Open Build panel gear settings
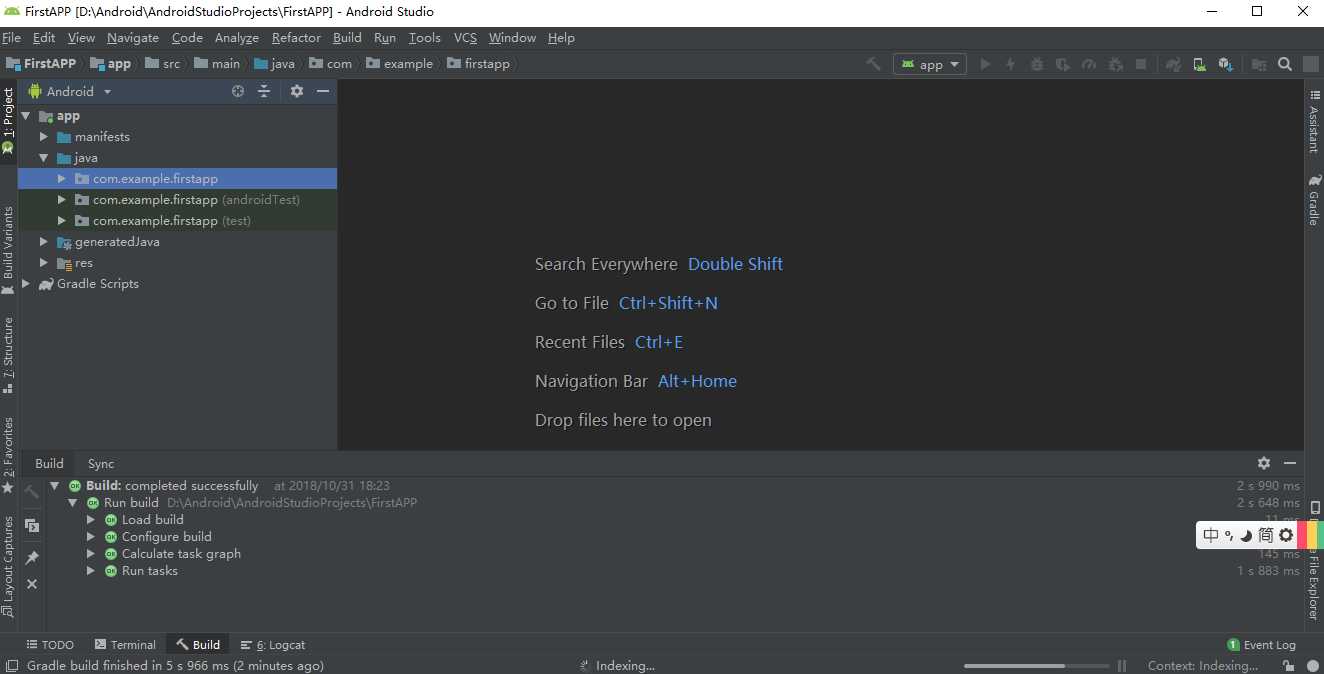The width and height of the screenshot is (1324, 674). pyautogui.click(x=1264, y=463)
